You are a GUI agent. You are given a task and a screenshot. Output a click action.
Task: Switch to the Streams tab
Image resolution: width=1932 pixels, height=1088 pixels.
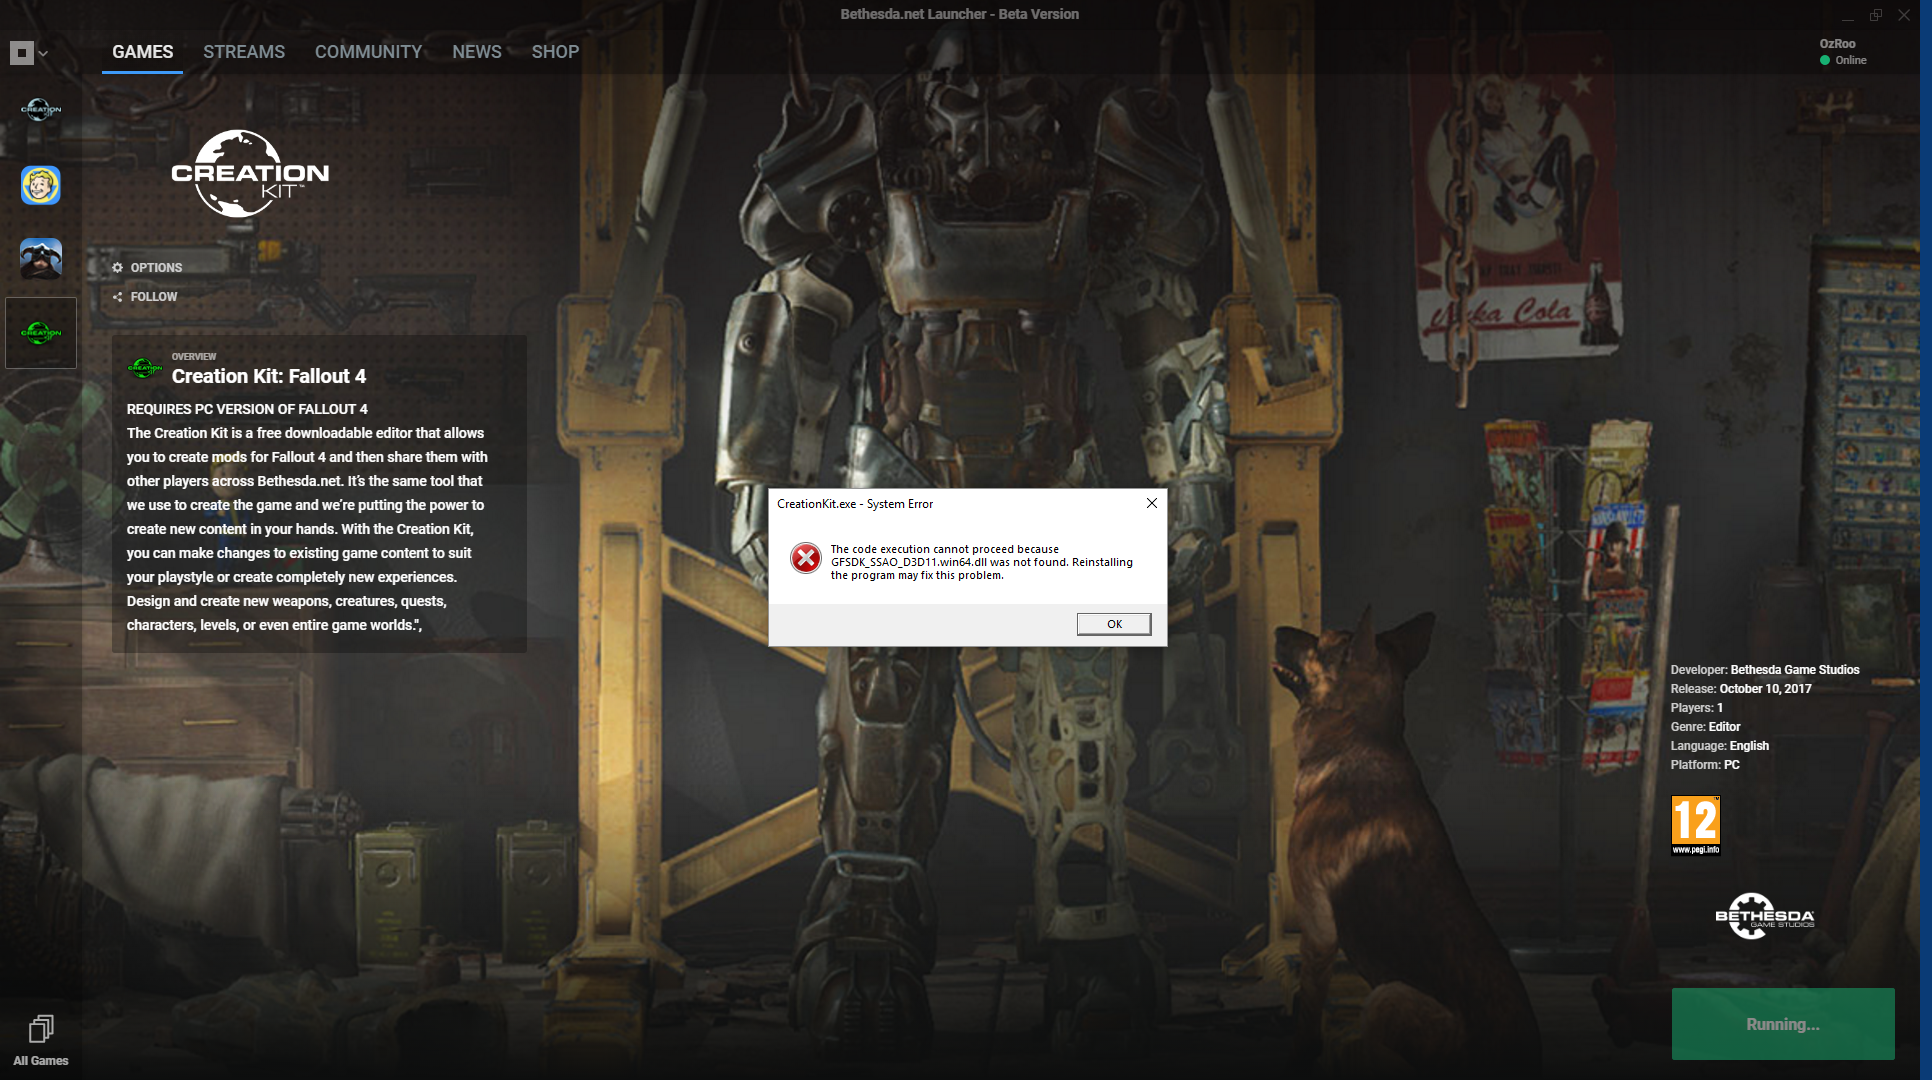coord(244,52)
